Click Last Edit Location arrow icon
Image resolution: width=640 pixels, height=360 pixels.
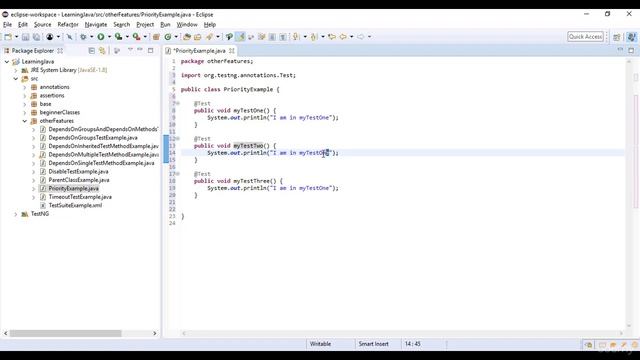pos(332,37)
